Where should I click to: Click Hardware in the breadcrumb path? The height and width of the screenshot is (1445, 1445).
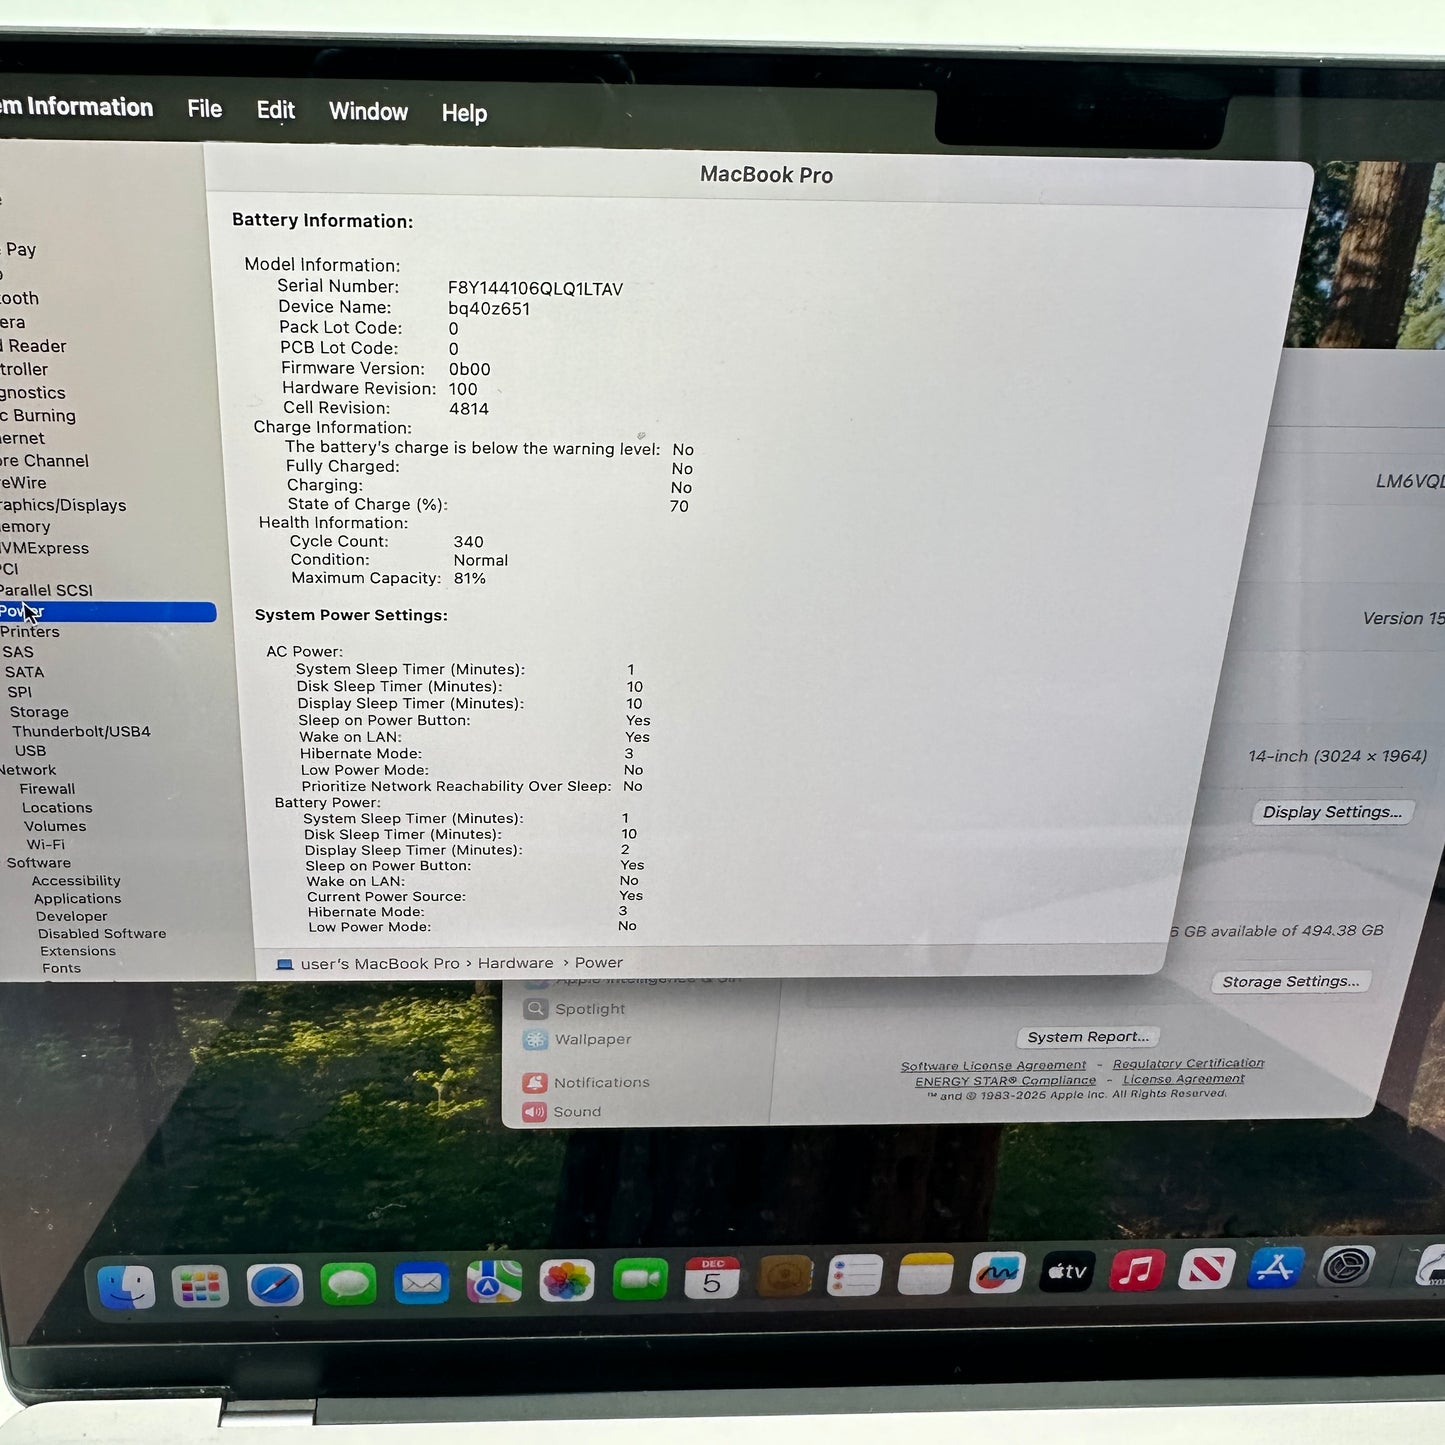click(515, 962)
